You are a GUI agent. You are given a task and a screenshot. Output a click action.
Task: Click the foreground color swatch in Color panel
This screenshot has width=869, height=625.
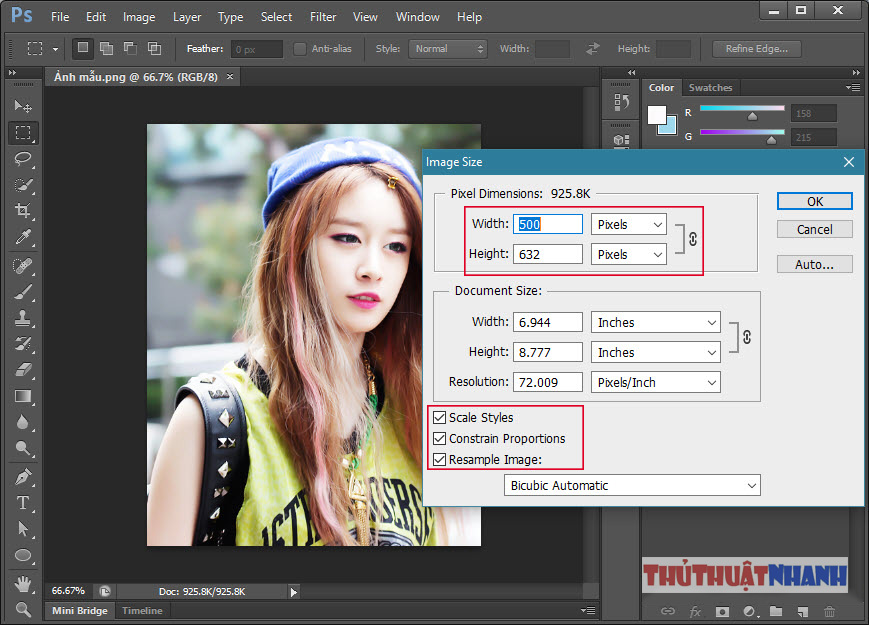pyautogui.click(x=657, y=115)
